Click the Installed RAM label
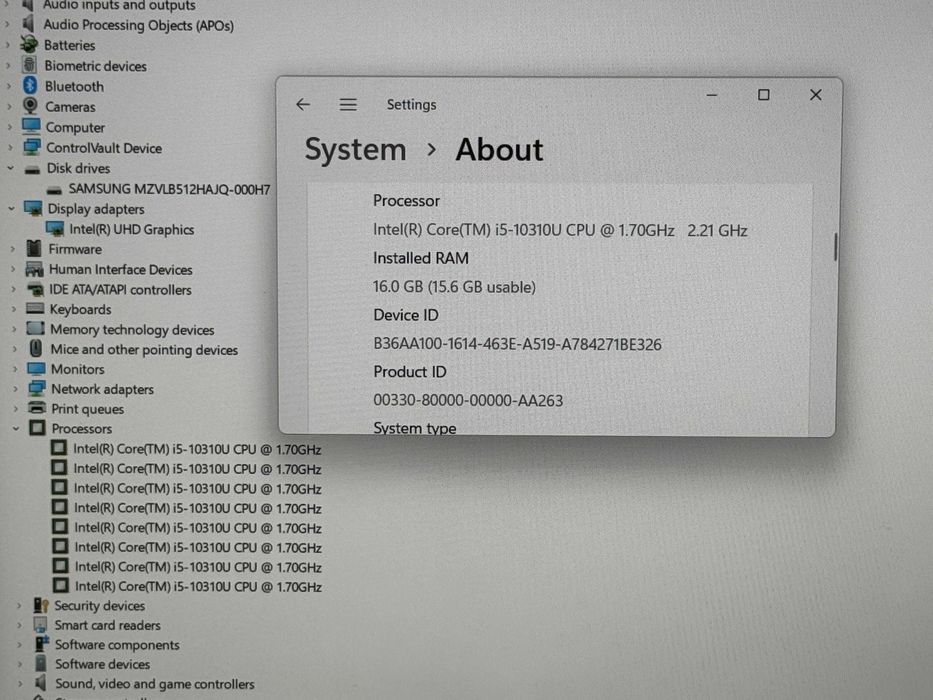This screenshot has height=700, width=933. point(421,258)
